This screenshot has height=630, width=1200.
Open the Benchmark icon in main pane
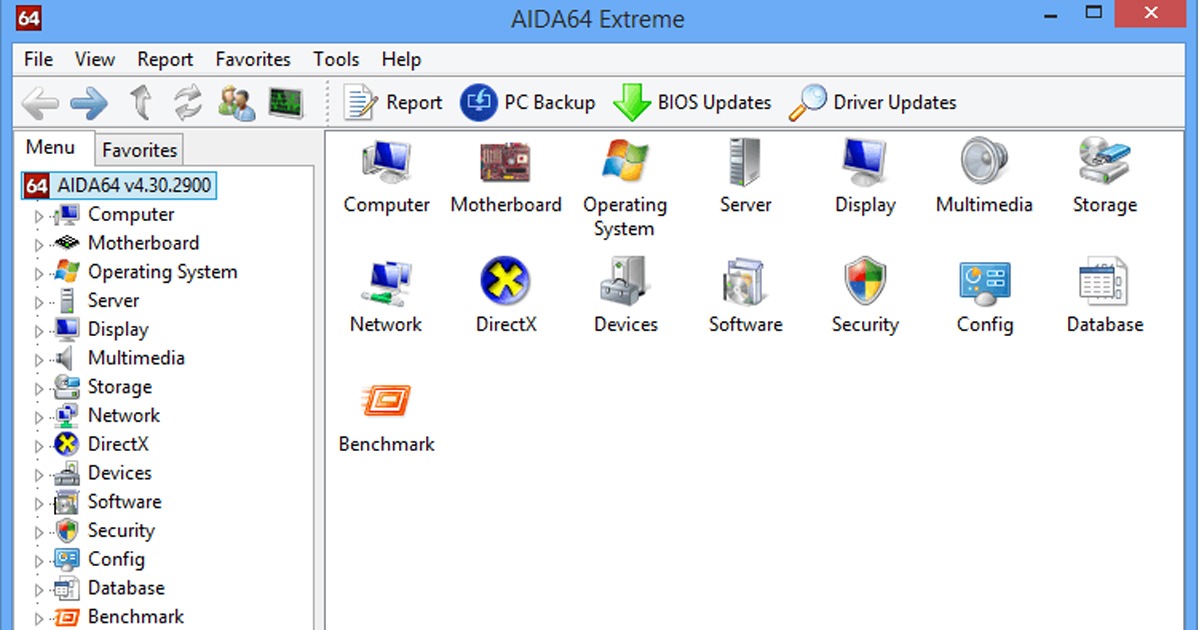[386, 401]
